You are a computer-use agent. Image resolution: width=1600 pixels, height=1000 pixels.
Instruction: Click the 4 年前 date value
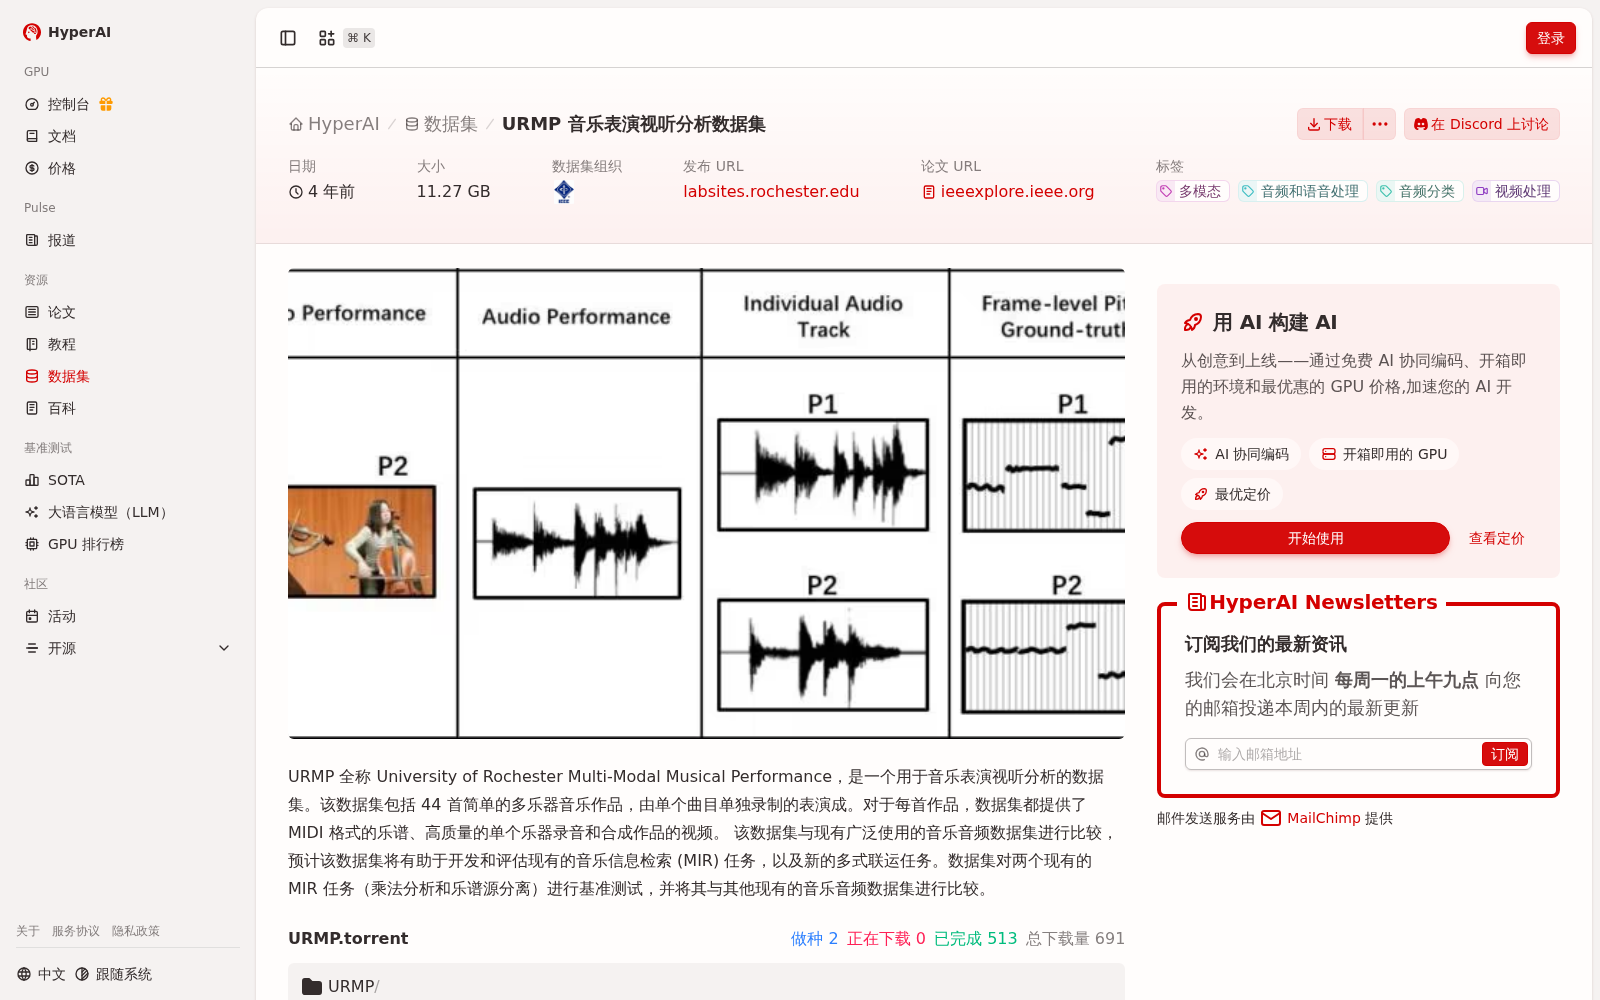tap(321, 191)
